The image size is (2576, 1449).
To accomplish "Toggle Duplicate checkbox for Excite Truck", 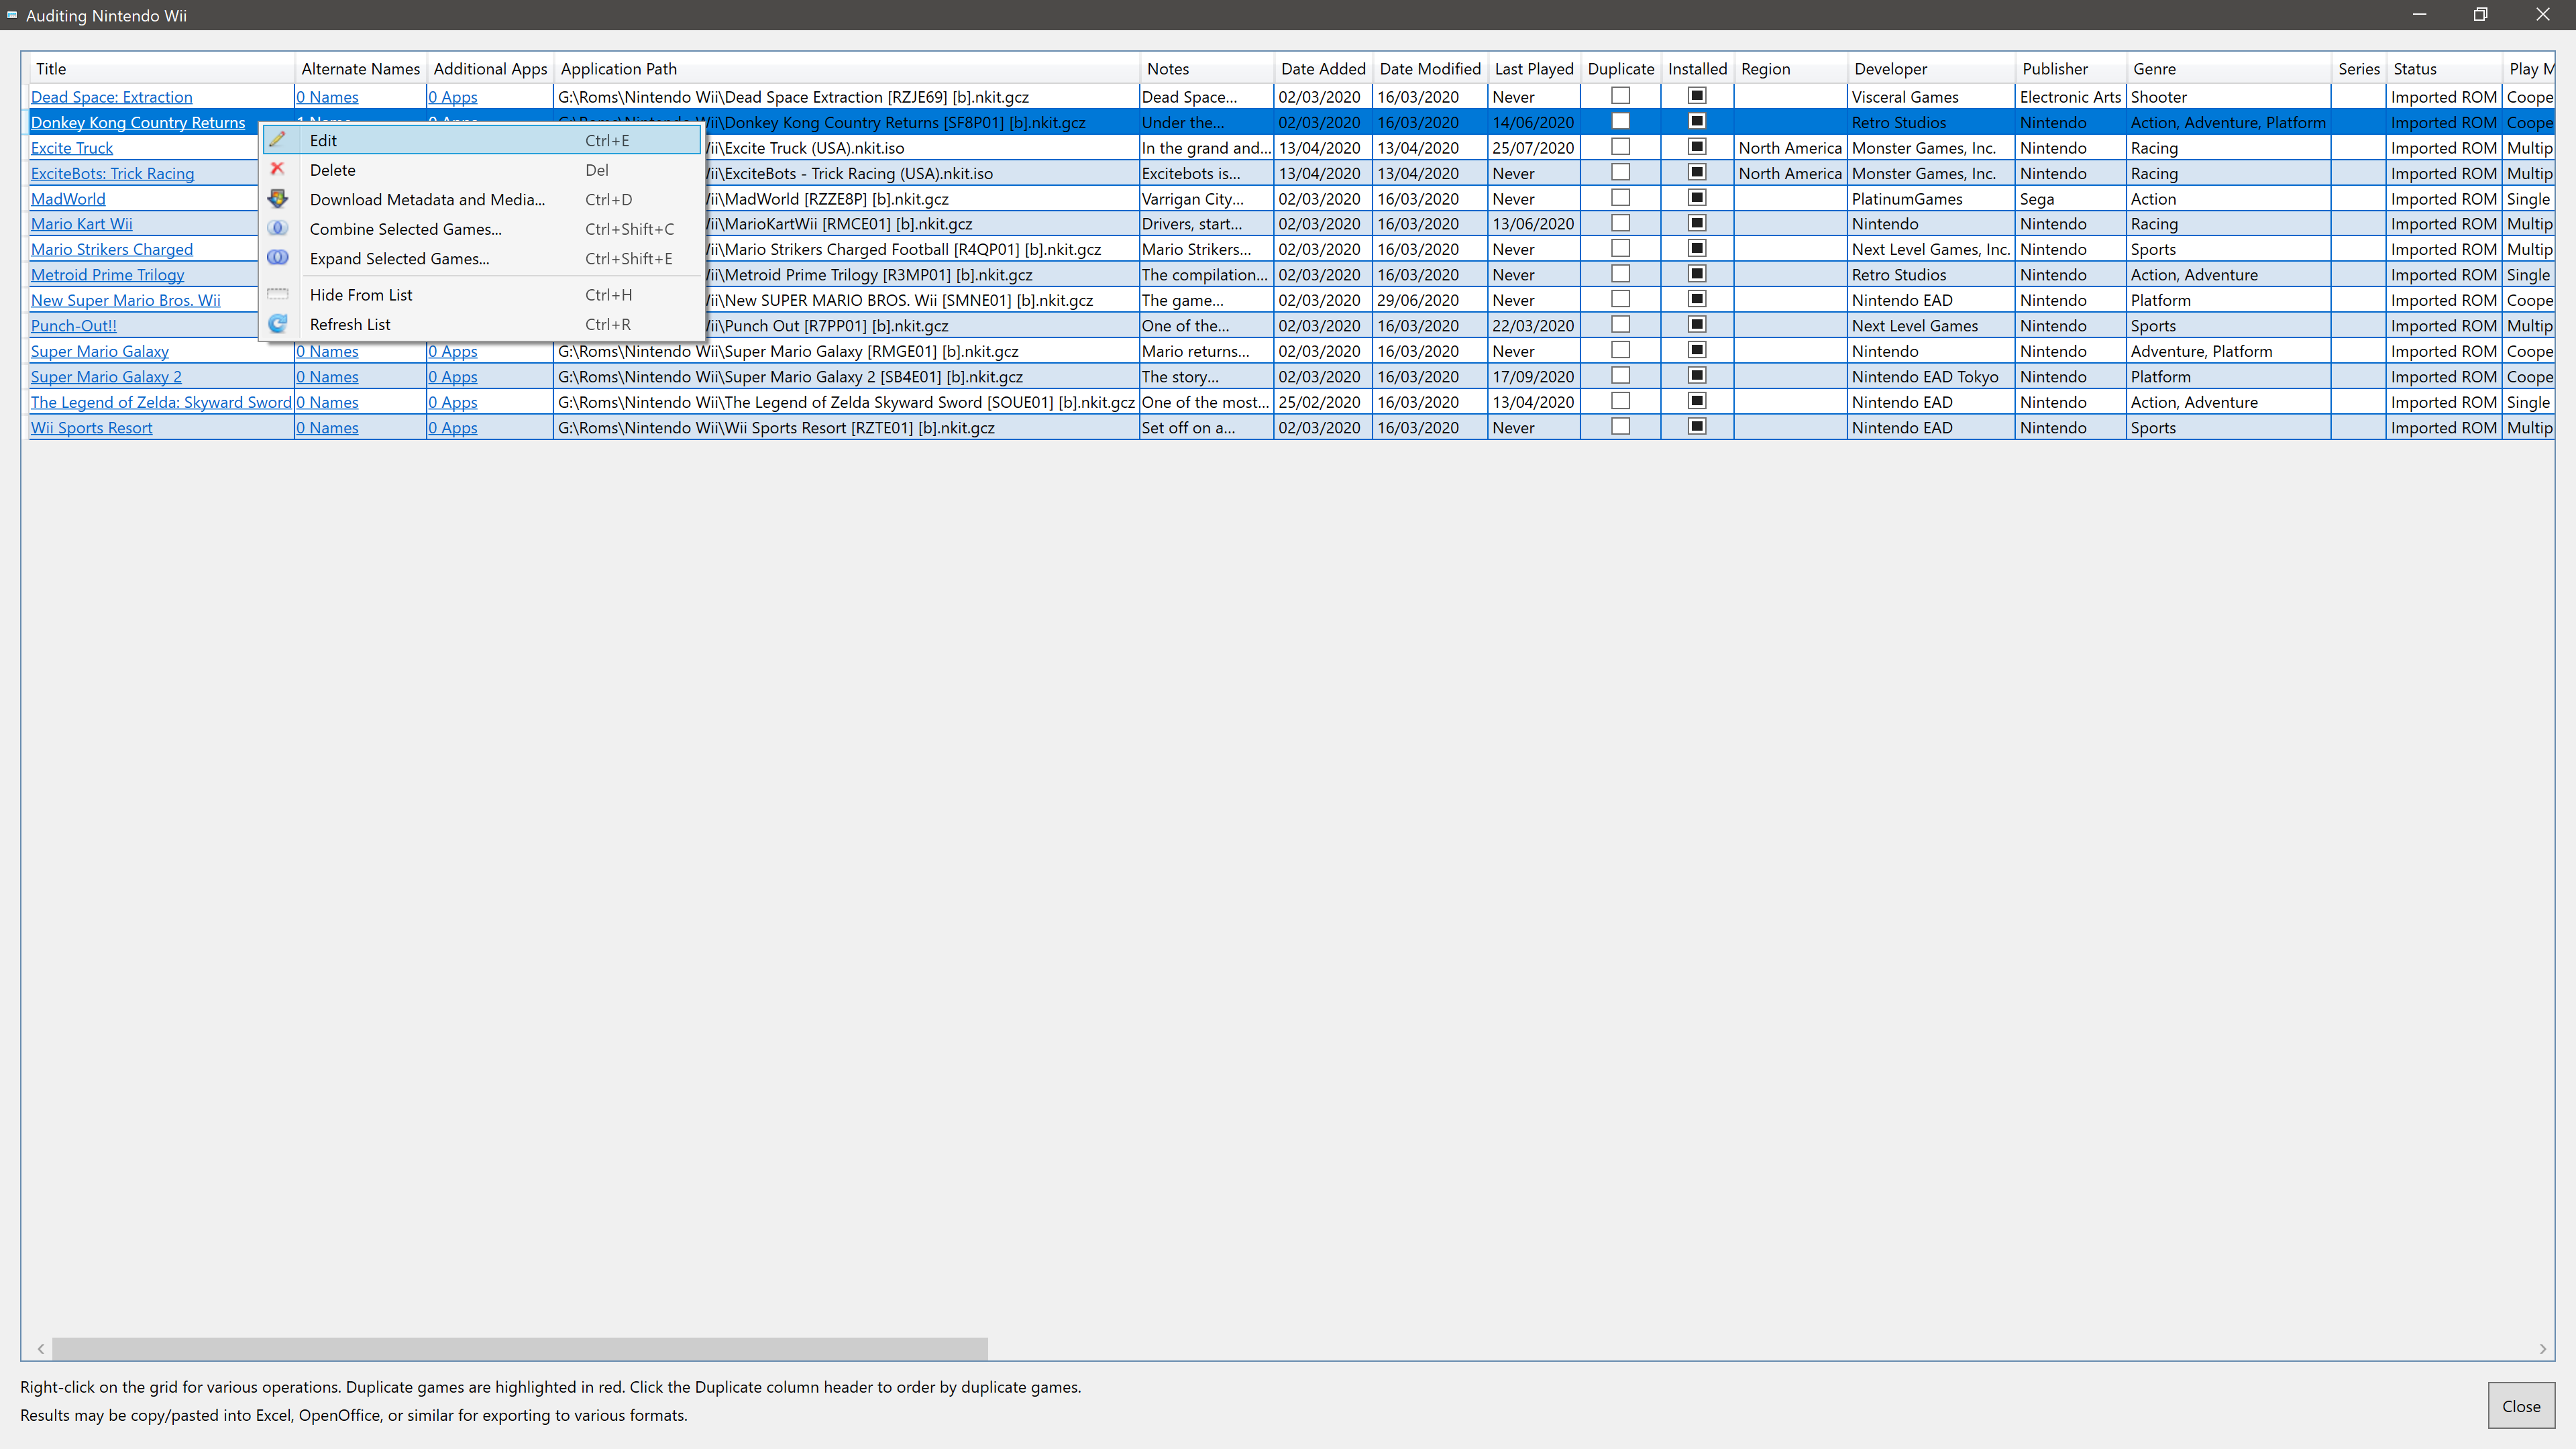I will (1621, 146).
